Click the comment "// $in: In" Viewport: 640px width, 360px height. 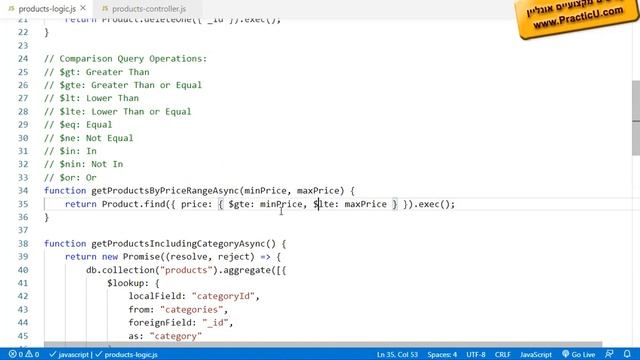[70, 151]
